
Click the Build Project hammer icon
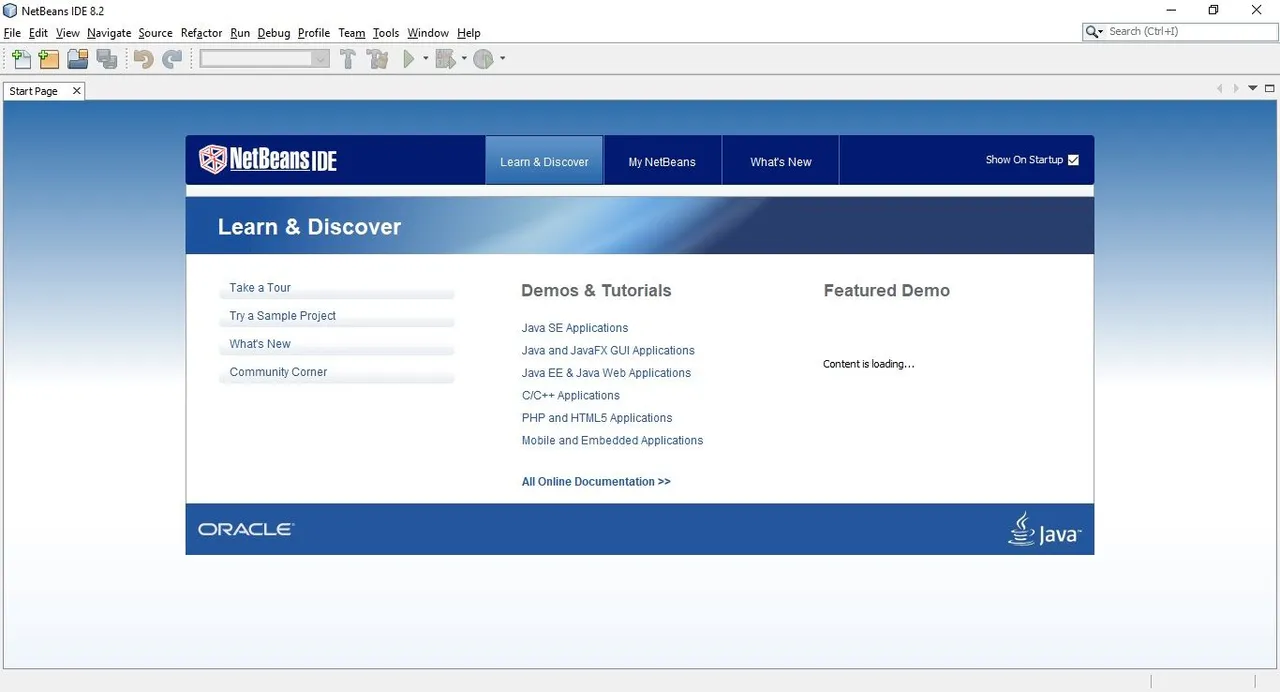click(x=348, y=59)
